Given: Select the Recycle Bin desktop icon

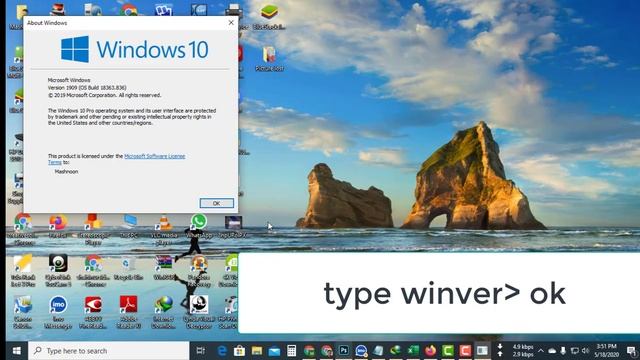Looking at the screenshot, I should pyautogui.click(x=129, y=268).
